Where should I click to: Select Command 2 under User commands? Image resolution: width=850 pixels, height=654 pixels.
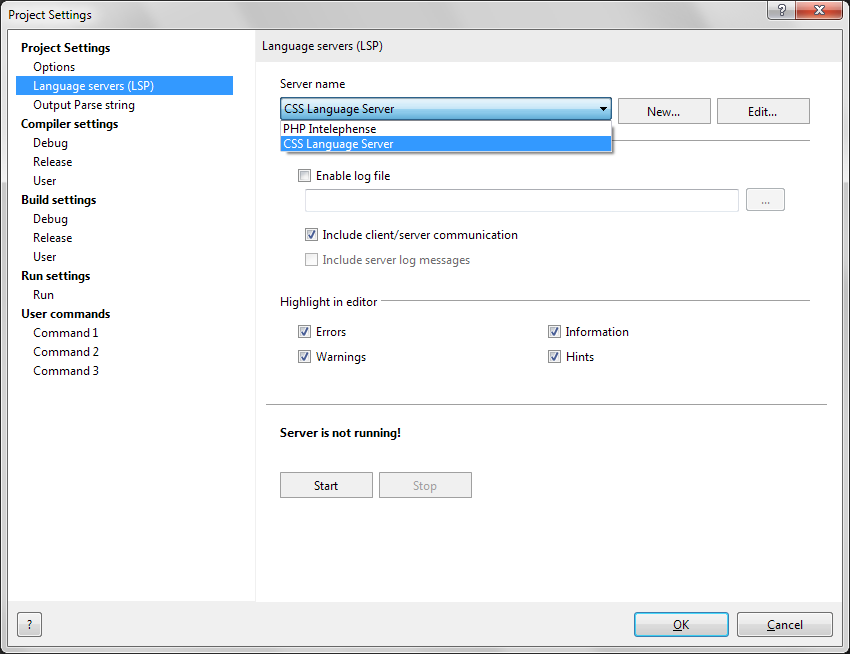click(x=66, y=352)
